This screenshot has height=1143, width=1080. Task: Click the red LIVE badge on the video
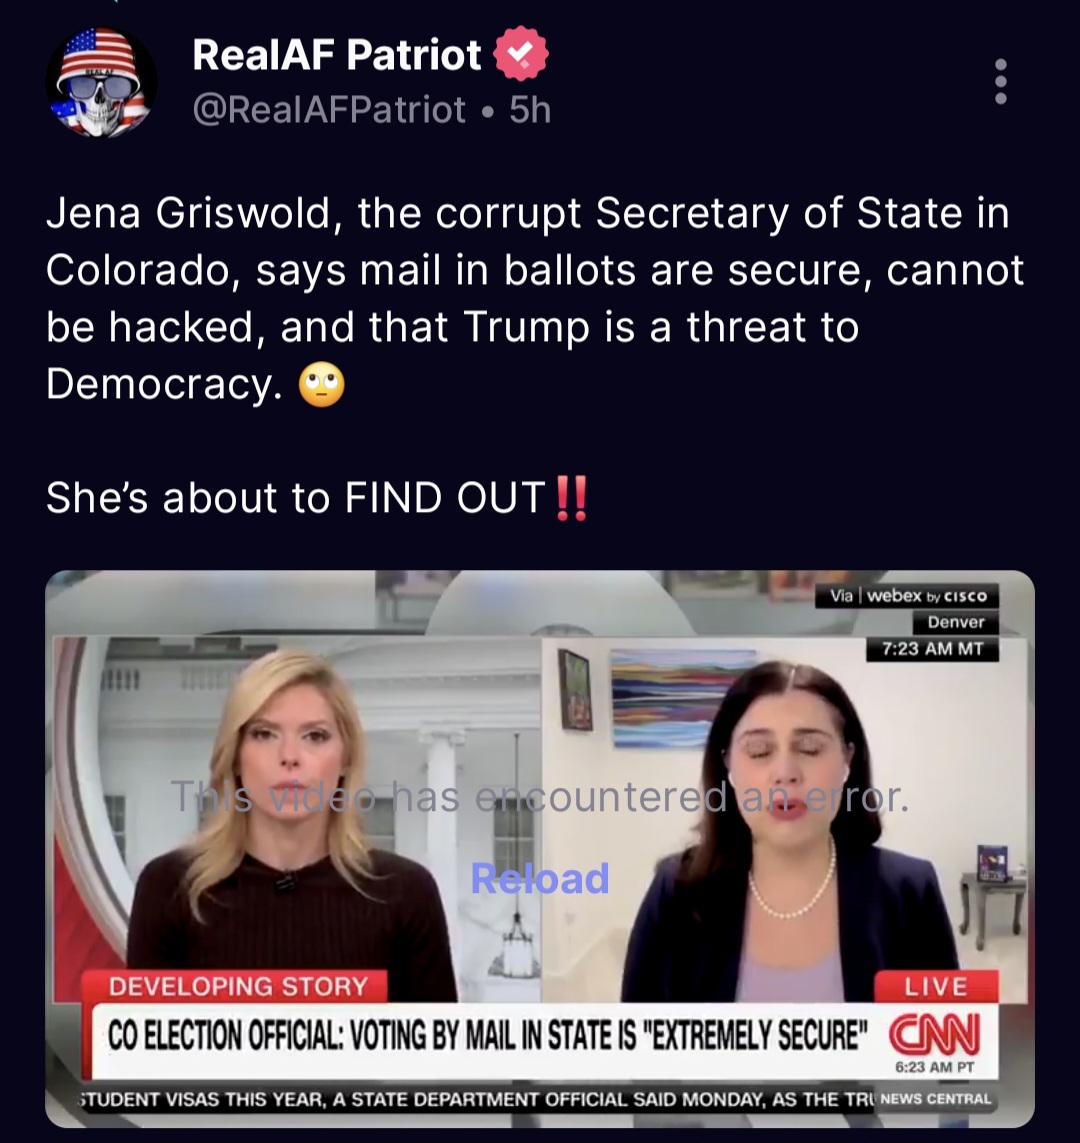936,986
